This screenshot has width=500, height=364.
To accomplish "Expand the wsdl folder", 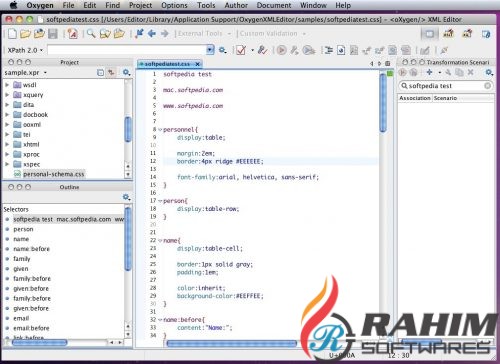I will click(x=7, y=85).
